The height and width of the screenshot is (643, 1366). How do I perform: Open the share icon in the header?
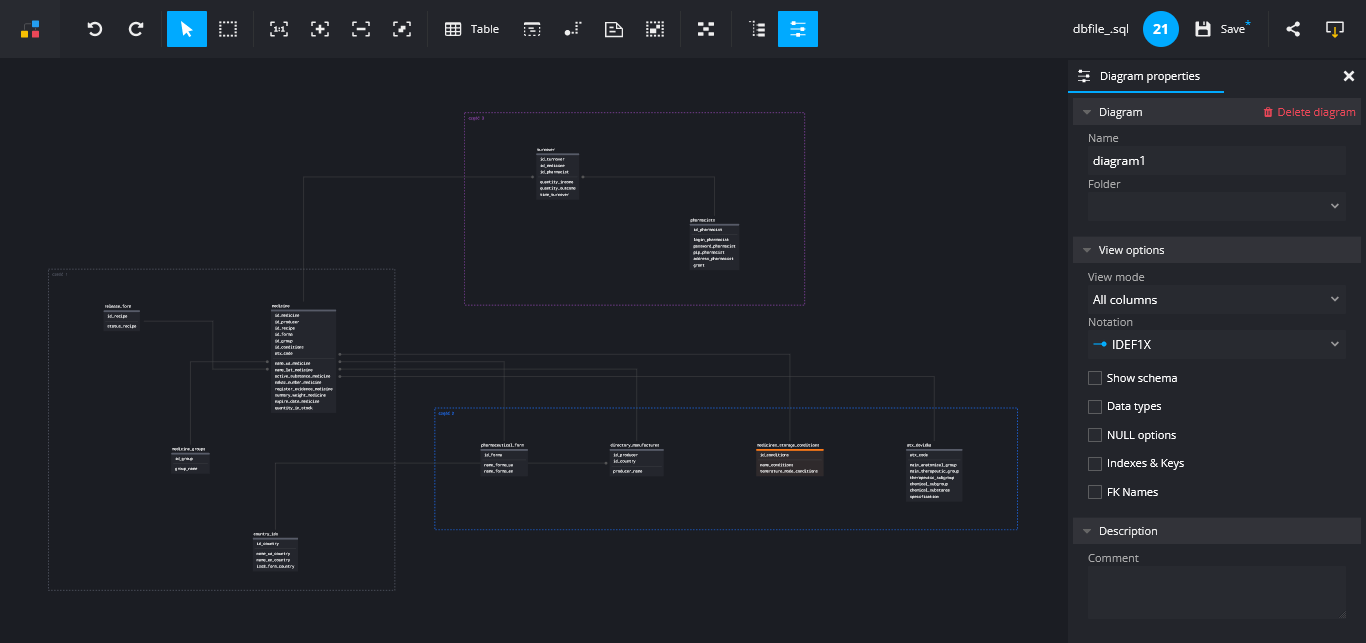click(1292, 29)
